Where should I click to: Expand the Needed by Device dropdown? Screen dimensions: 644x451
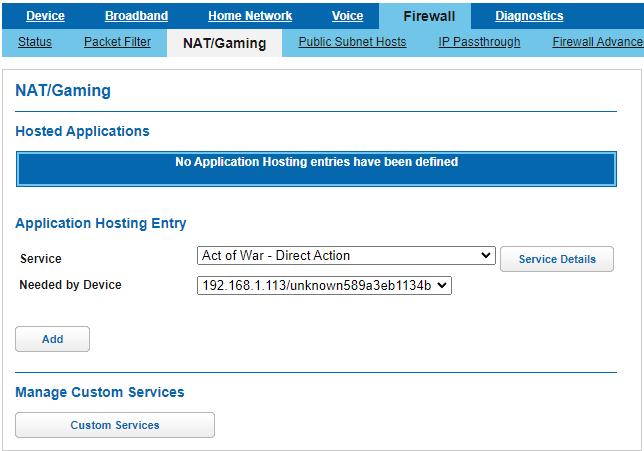[324, 286]
